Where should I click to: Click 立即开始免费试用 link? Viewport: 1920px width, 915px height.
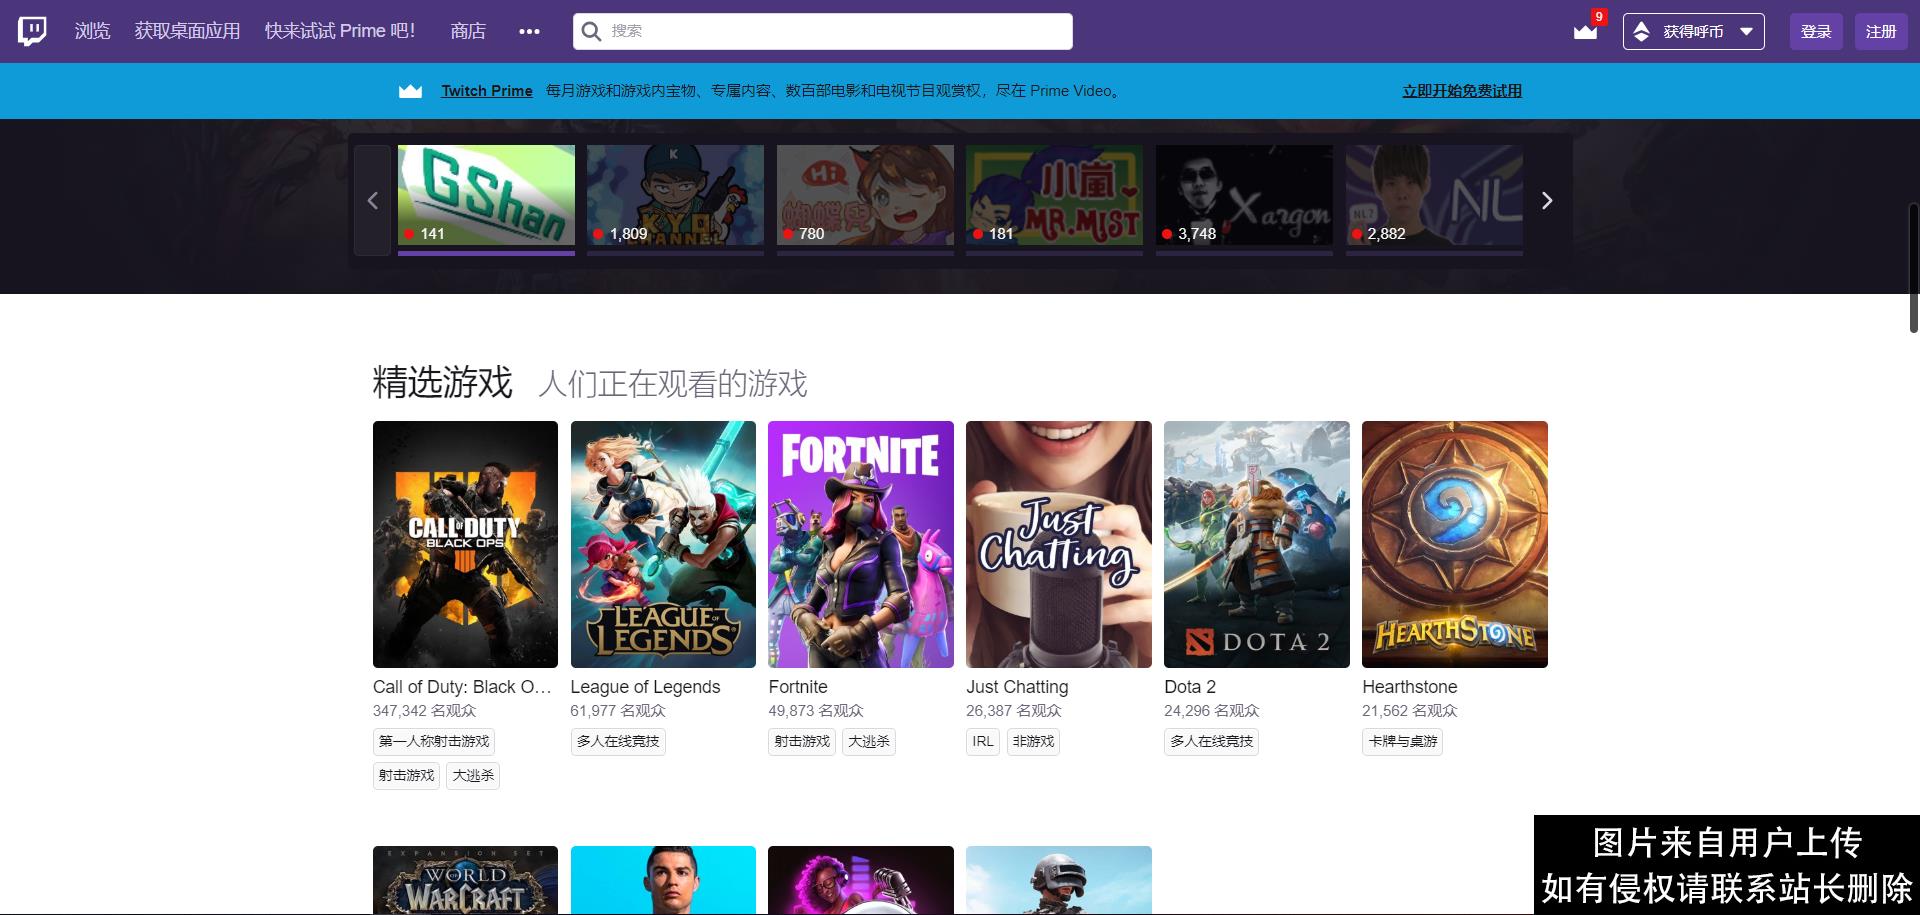tap(1461, 91)
